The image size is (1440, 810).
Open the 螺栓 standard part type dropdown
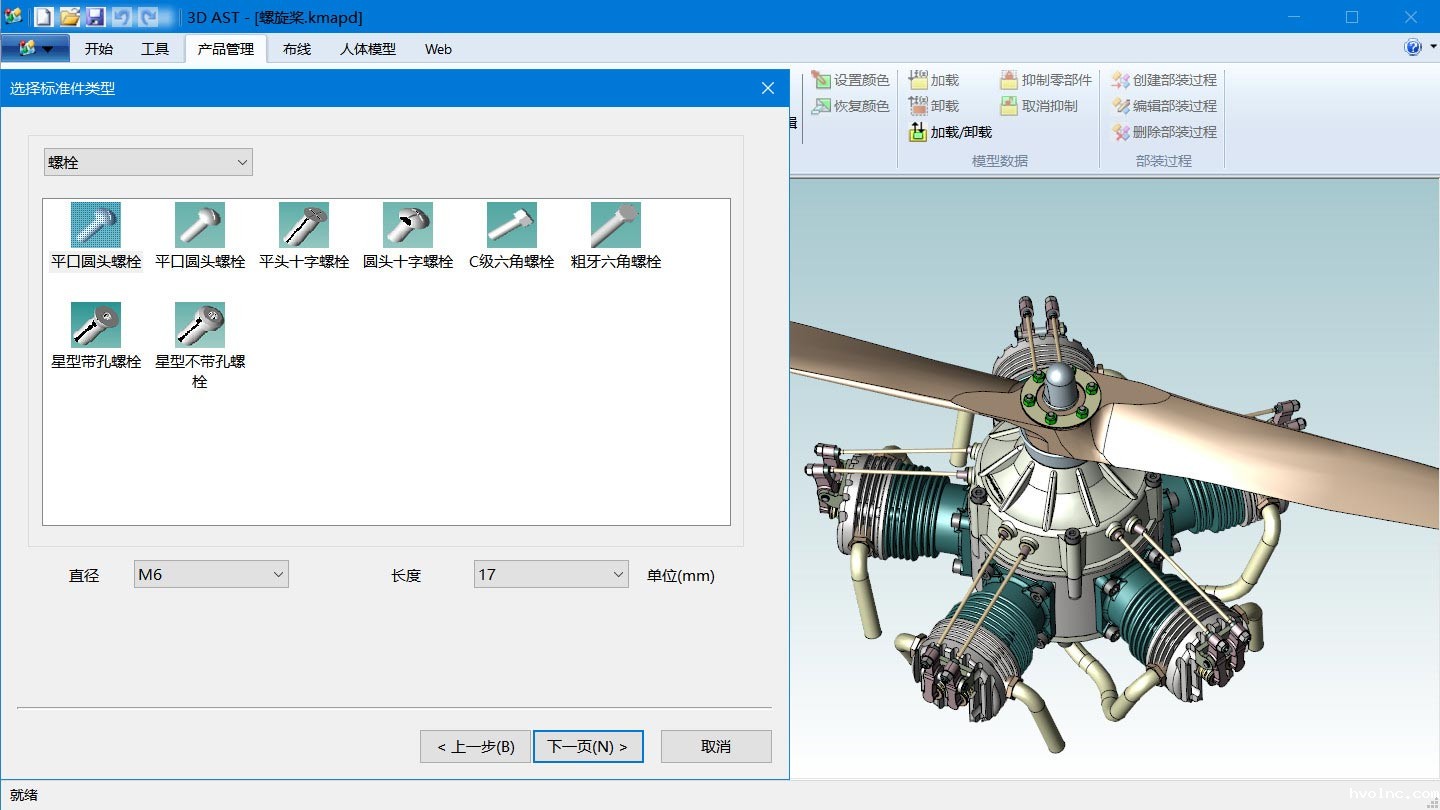pyautogui.click(x=148, y=162)
